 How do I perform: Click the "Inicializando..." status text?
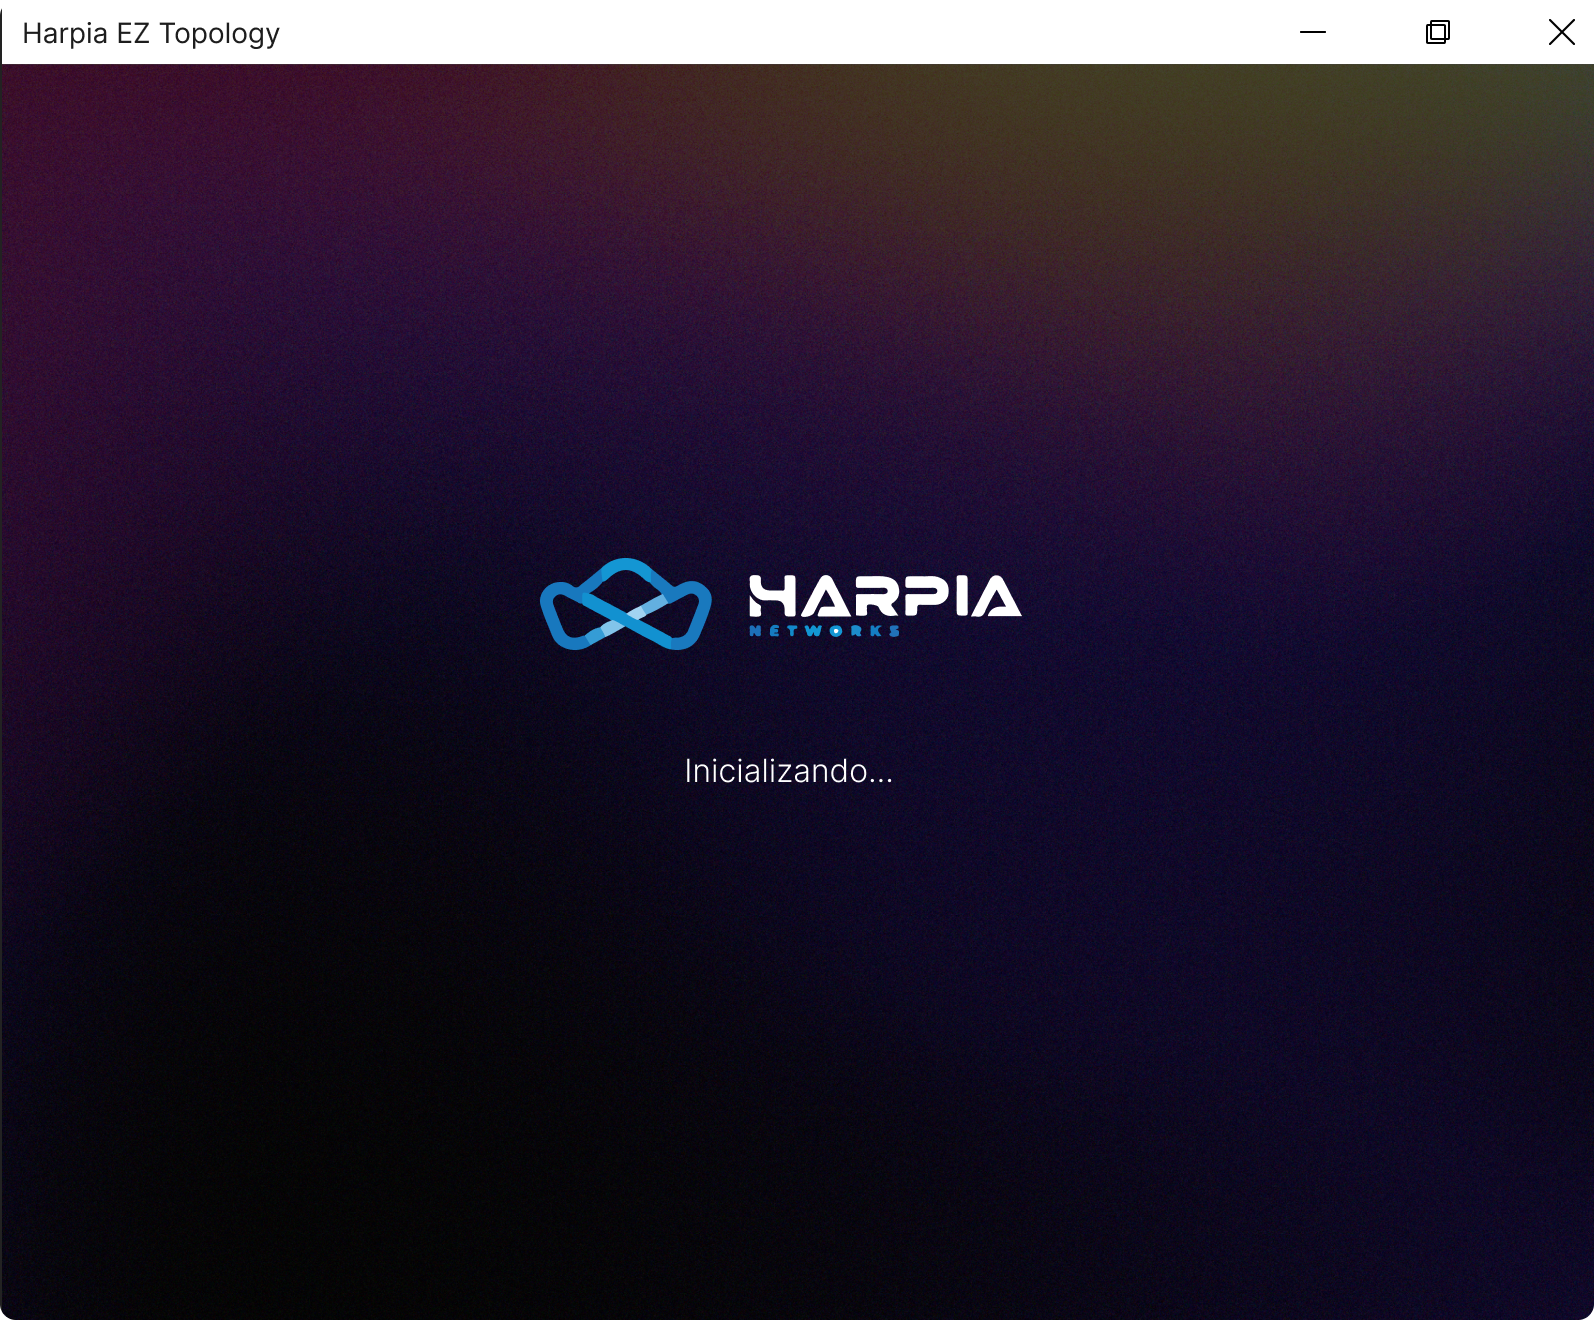789,771
